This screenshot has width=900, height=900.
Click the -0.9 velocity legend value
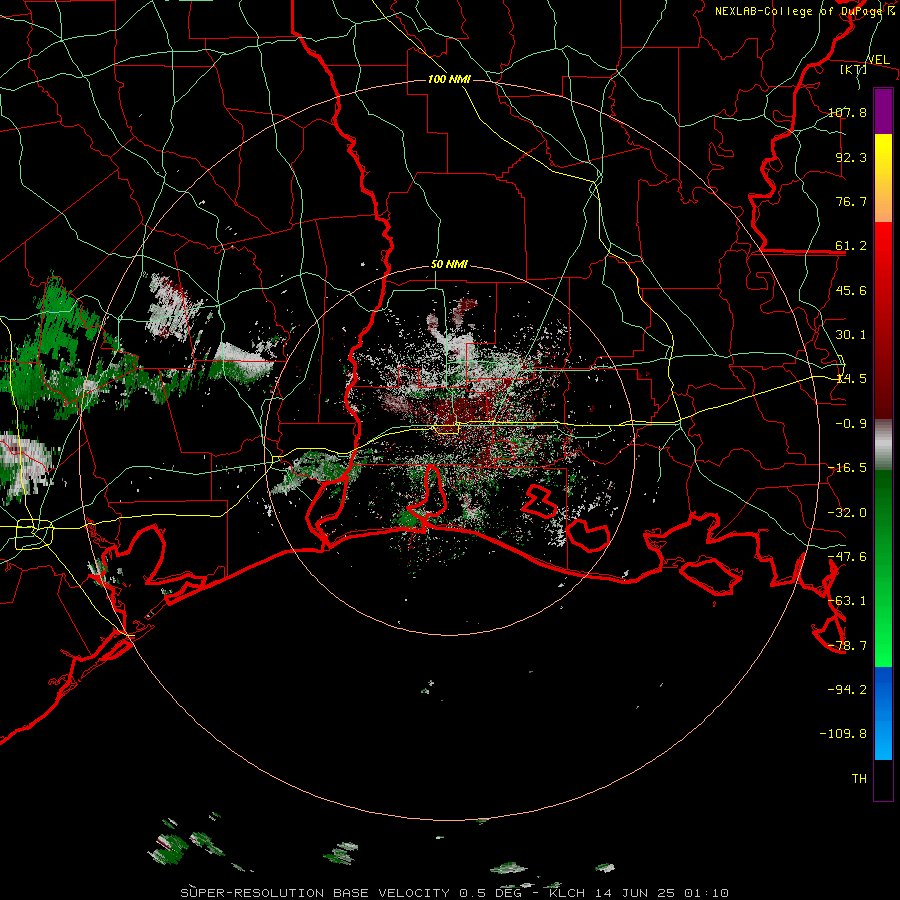click(851, 424)
